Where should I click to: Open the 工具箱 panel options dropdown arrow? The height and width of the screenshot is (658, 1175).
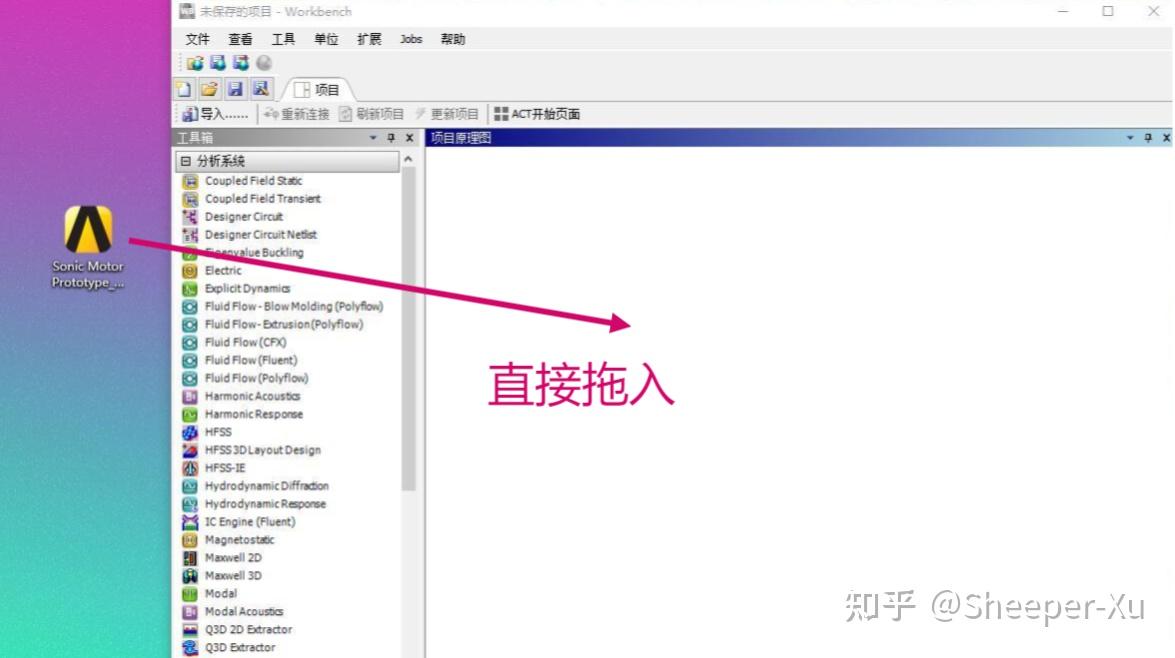[x=375, y=138]
